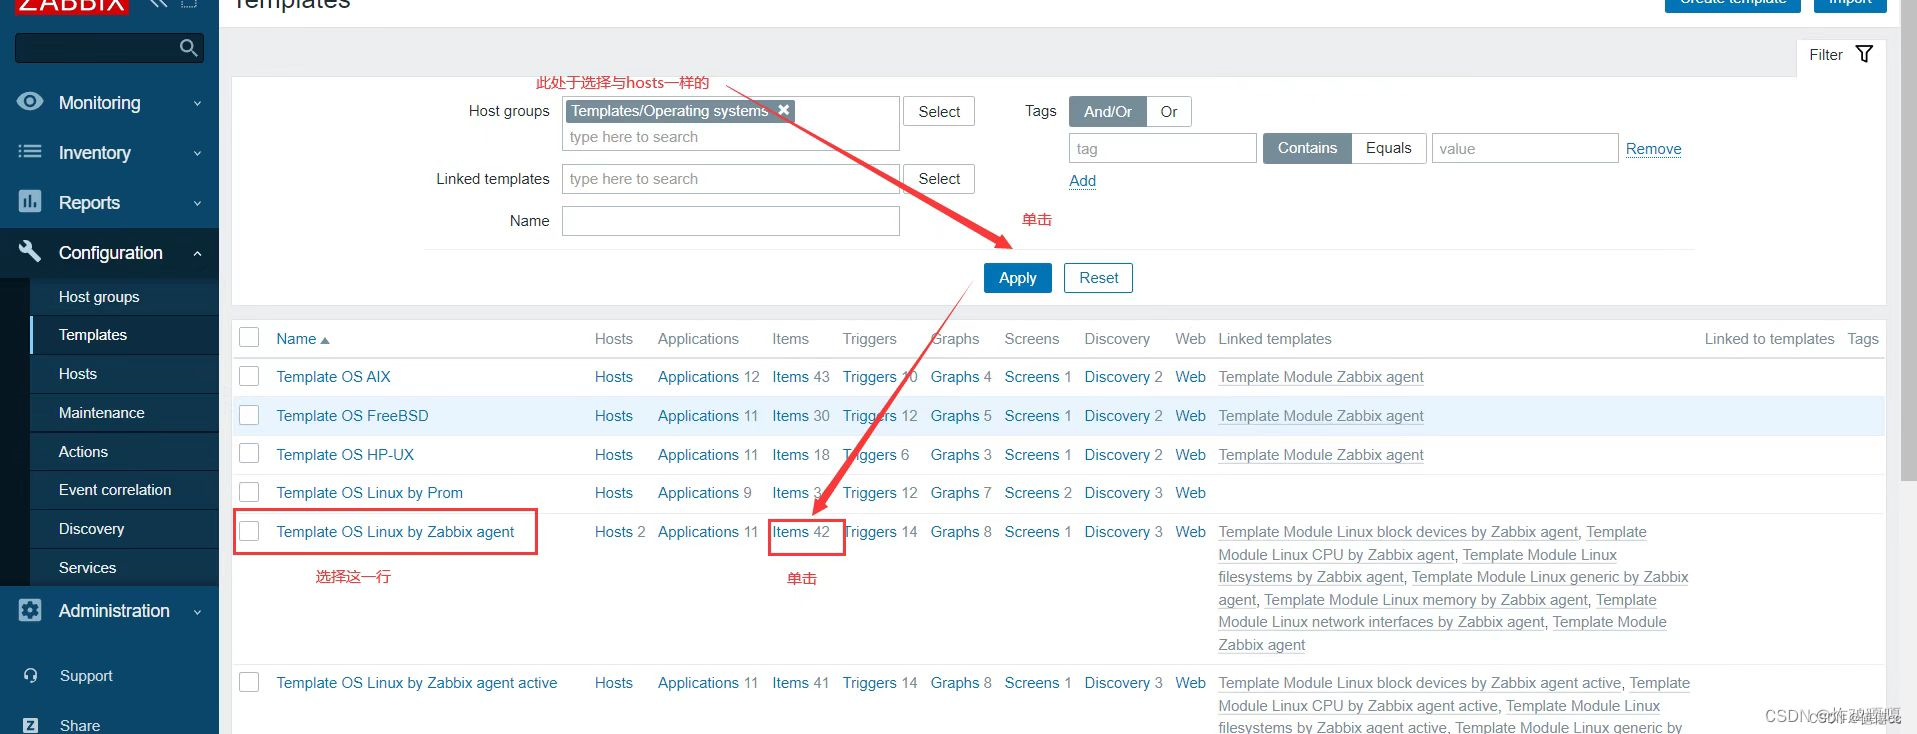Collapse the sidebar with the double-arrow icon

coord(158,4)
